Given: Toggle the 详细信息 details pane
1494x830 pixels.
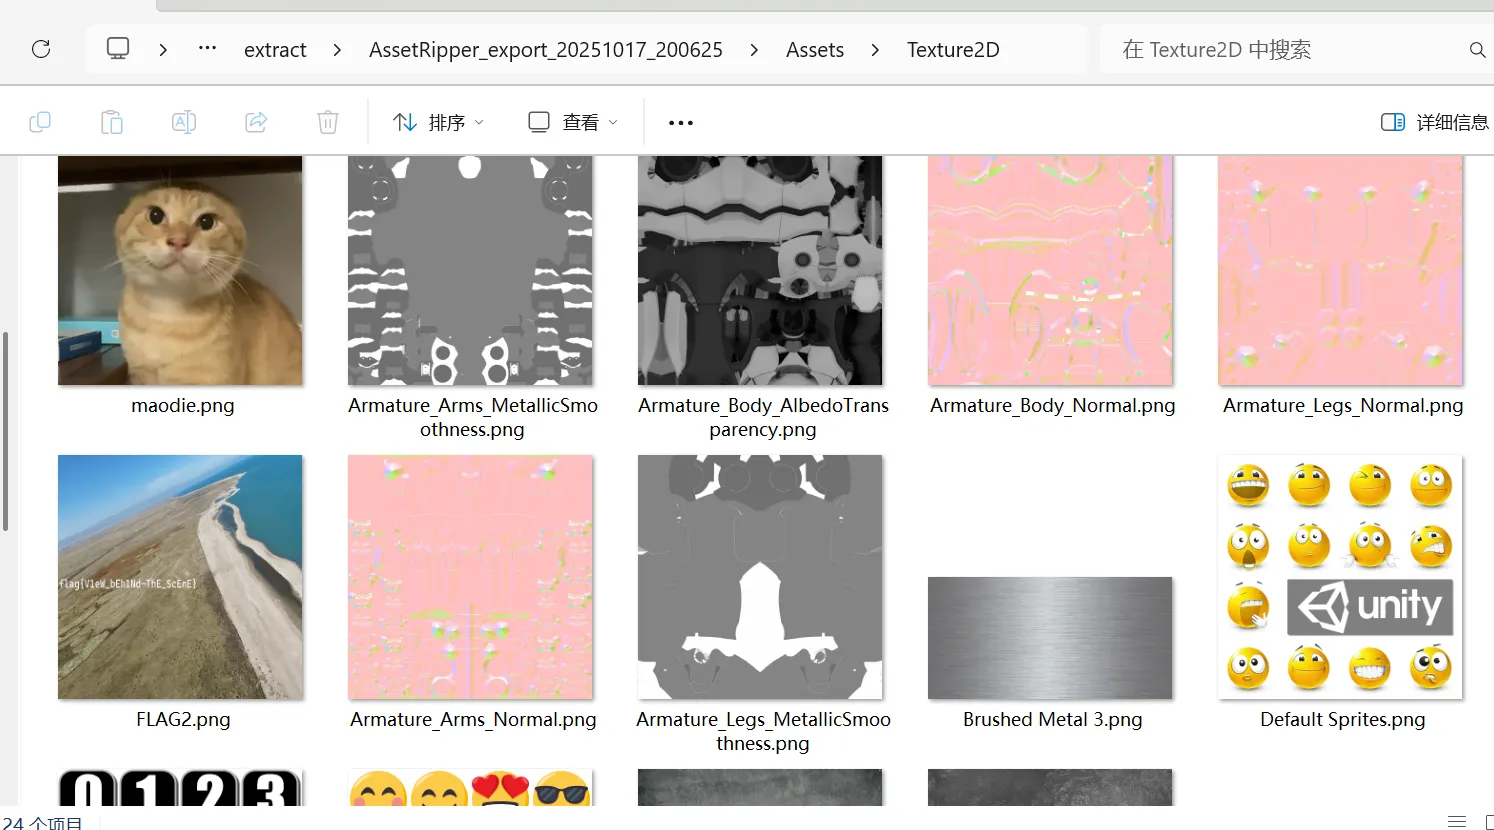Looking at the screenshot, I should point(1434,122).
